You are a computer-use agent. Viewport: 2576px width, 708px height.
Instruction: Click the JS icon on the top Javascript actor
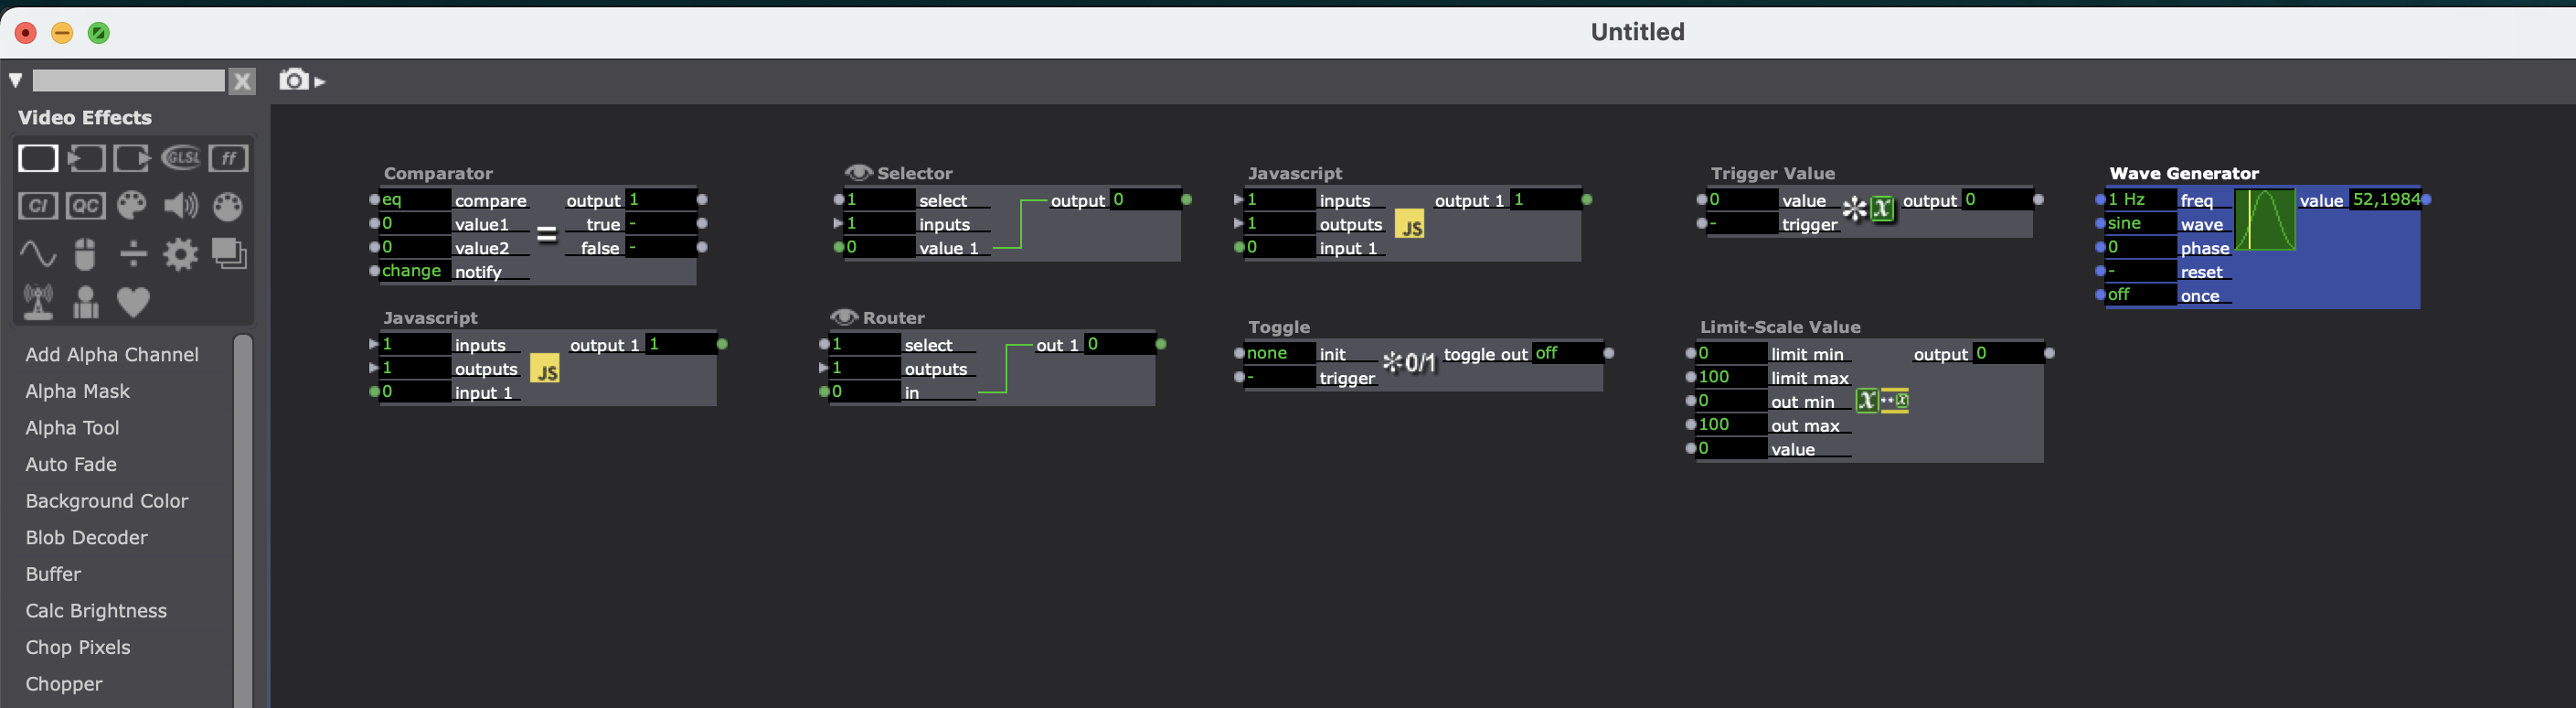(1410, 225)
